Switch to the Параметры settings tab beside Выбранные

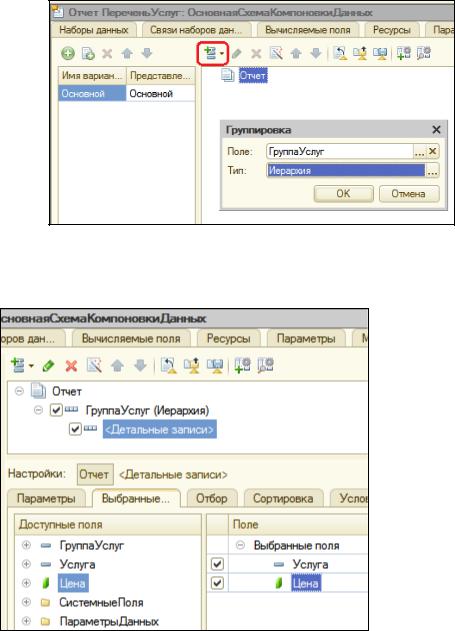(46, 498)
